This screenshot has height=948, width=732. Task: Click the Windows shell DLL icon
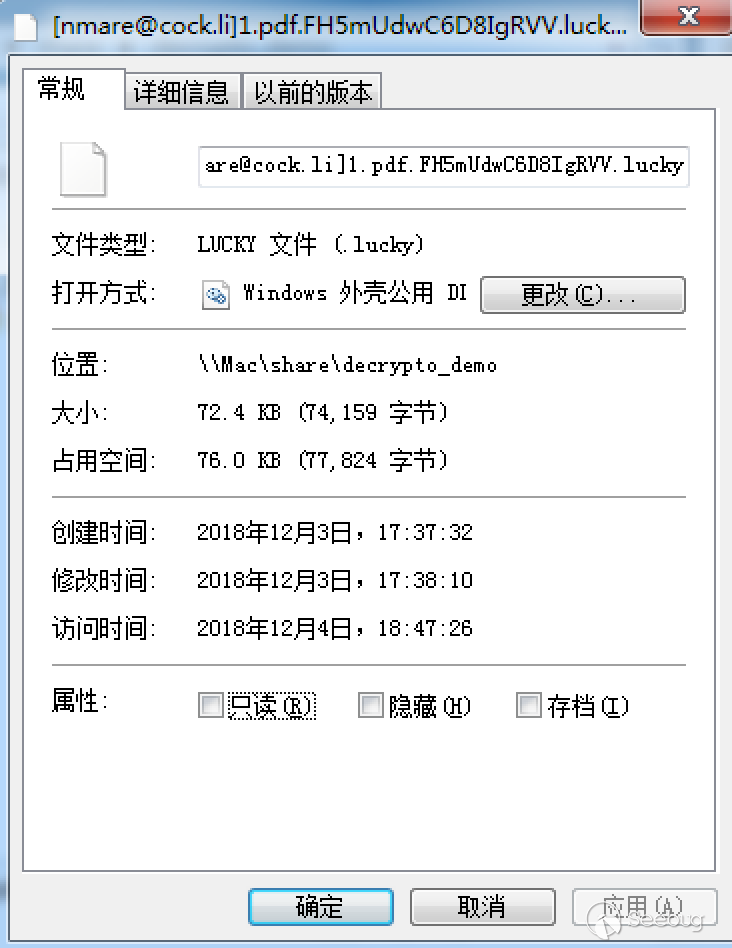(x=216, y=294)
